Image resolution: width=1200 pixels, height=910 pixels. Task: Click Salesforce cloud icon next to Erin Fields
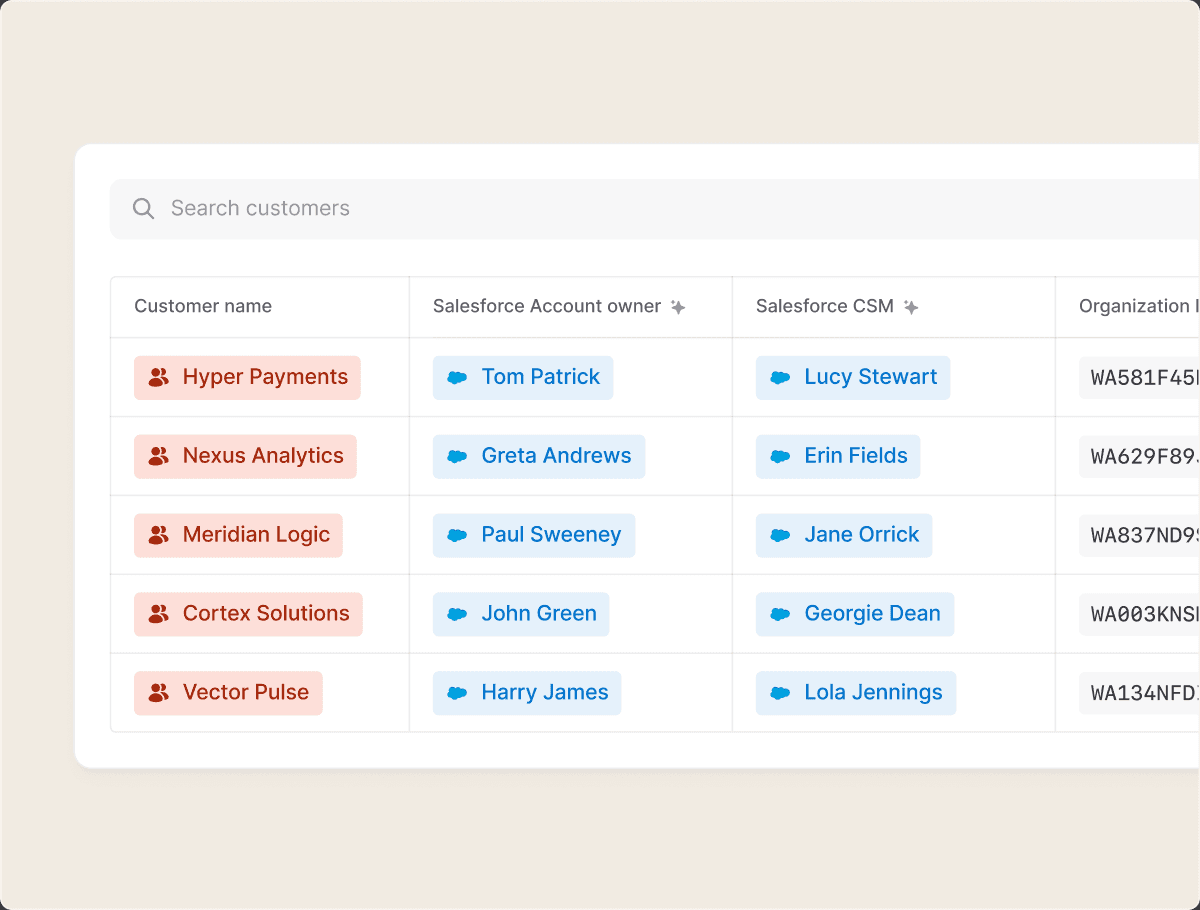pos(780,457)
